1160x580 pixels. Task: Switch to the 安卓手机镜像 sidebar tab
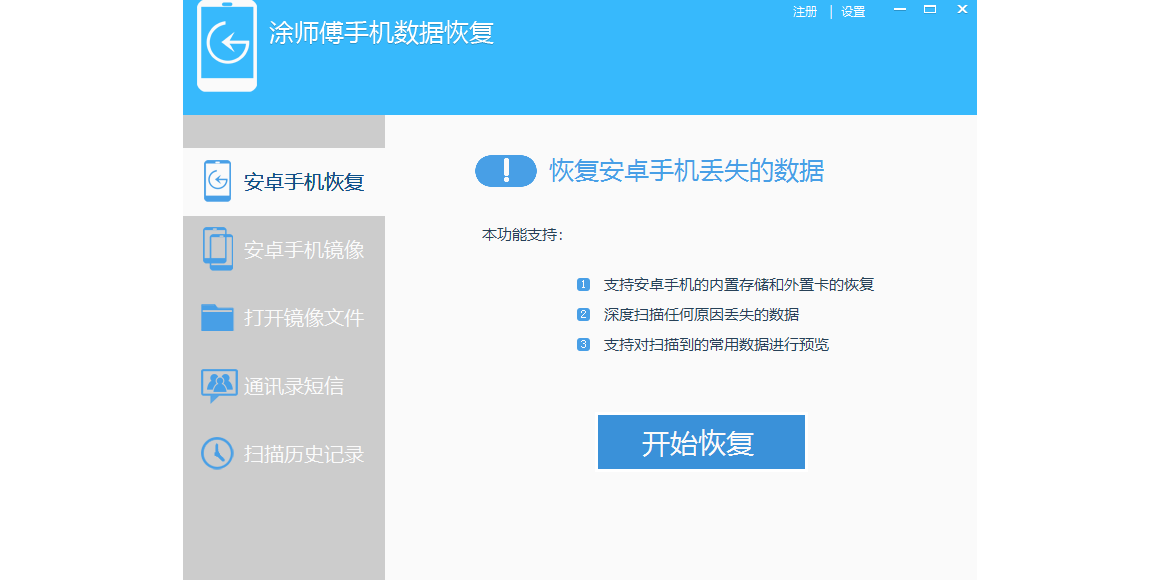(304, 250)
